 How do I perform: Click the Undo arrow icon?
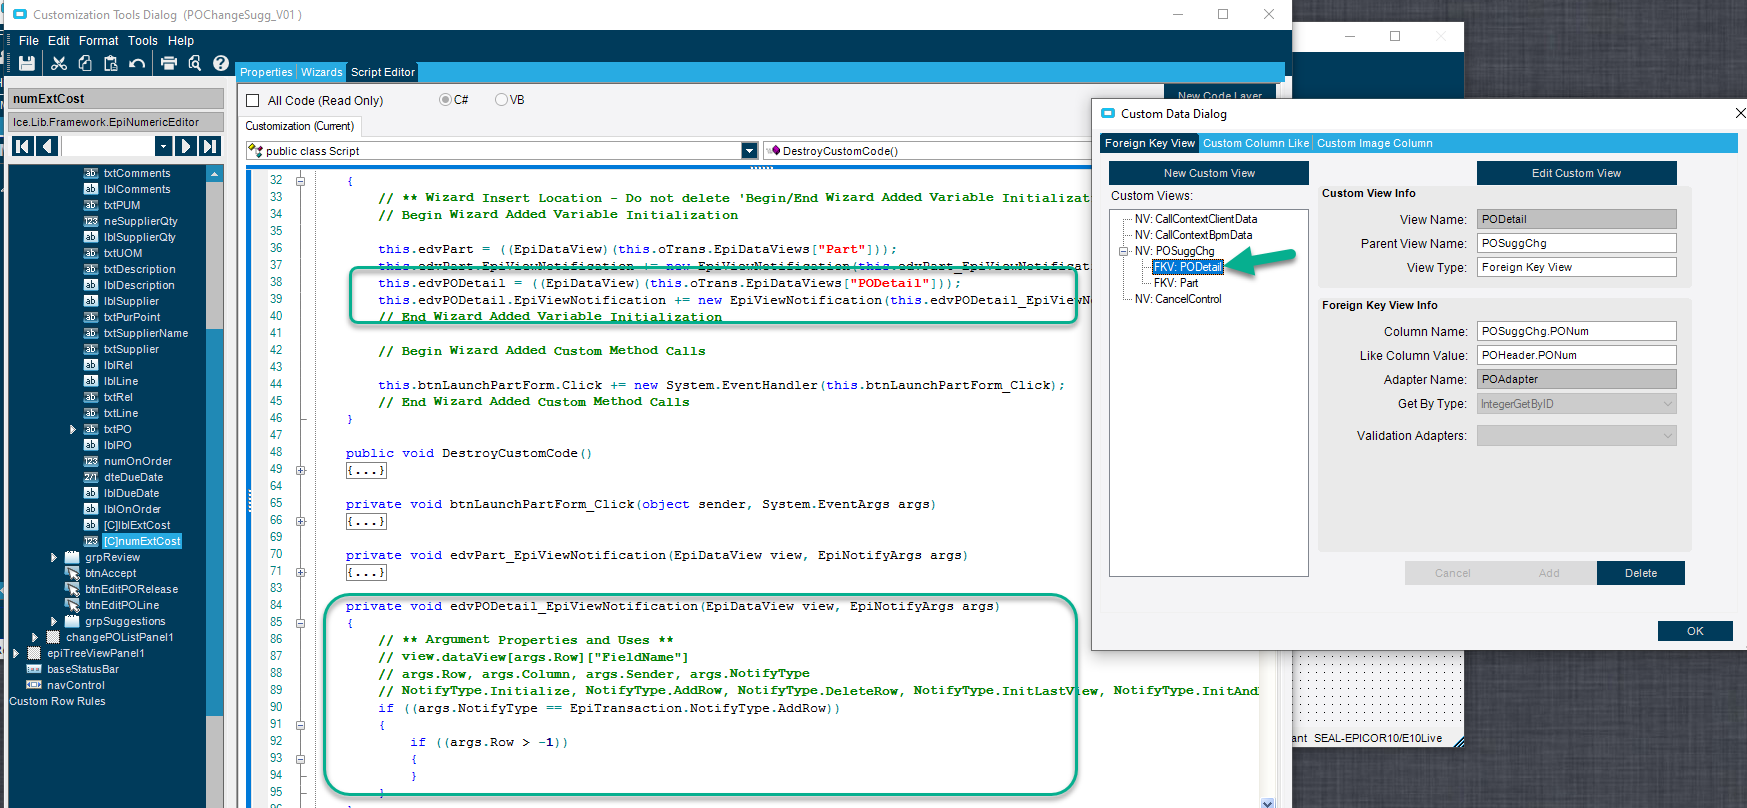click(137, 63)
